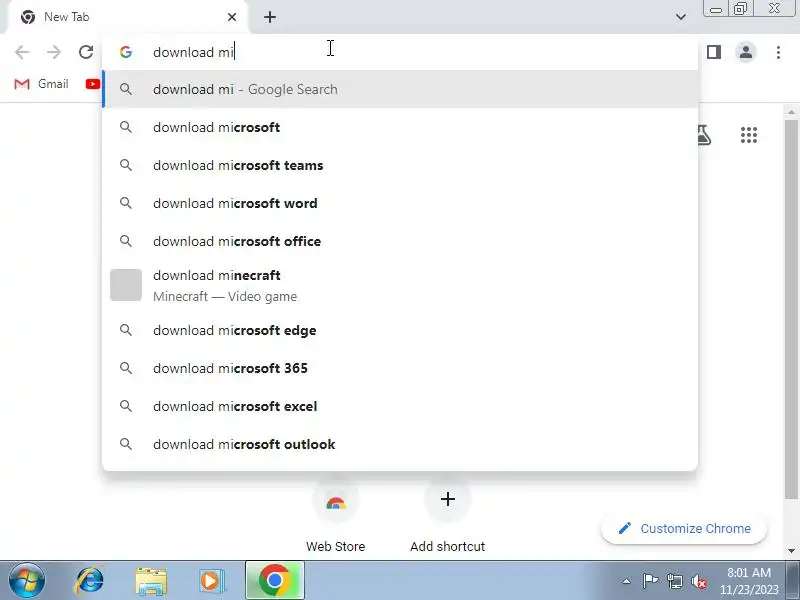Close the New Tab tab
Viewport: 800px width, 600px height.
coord(232,17)
